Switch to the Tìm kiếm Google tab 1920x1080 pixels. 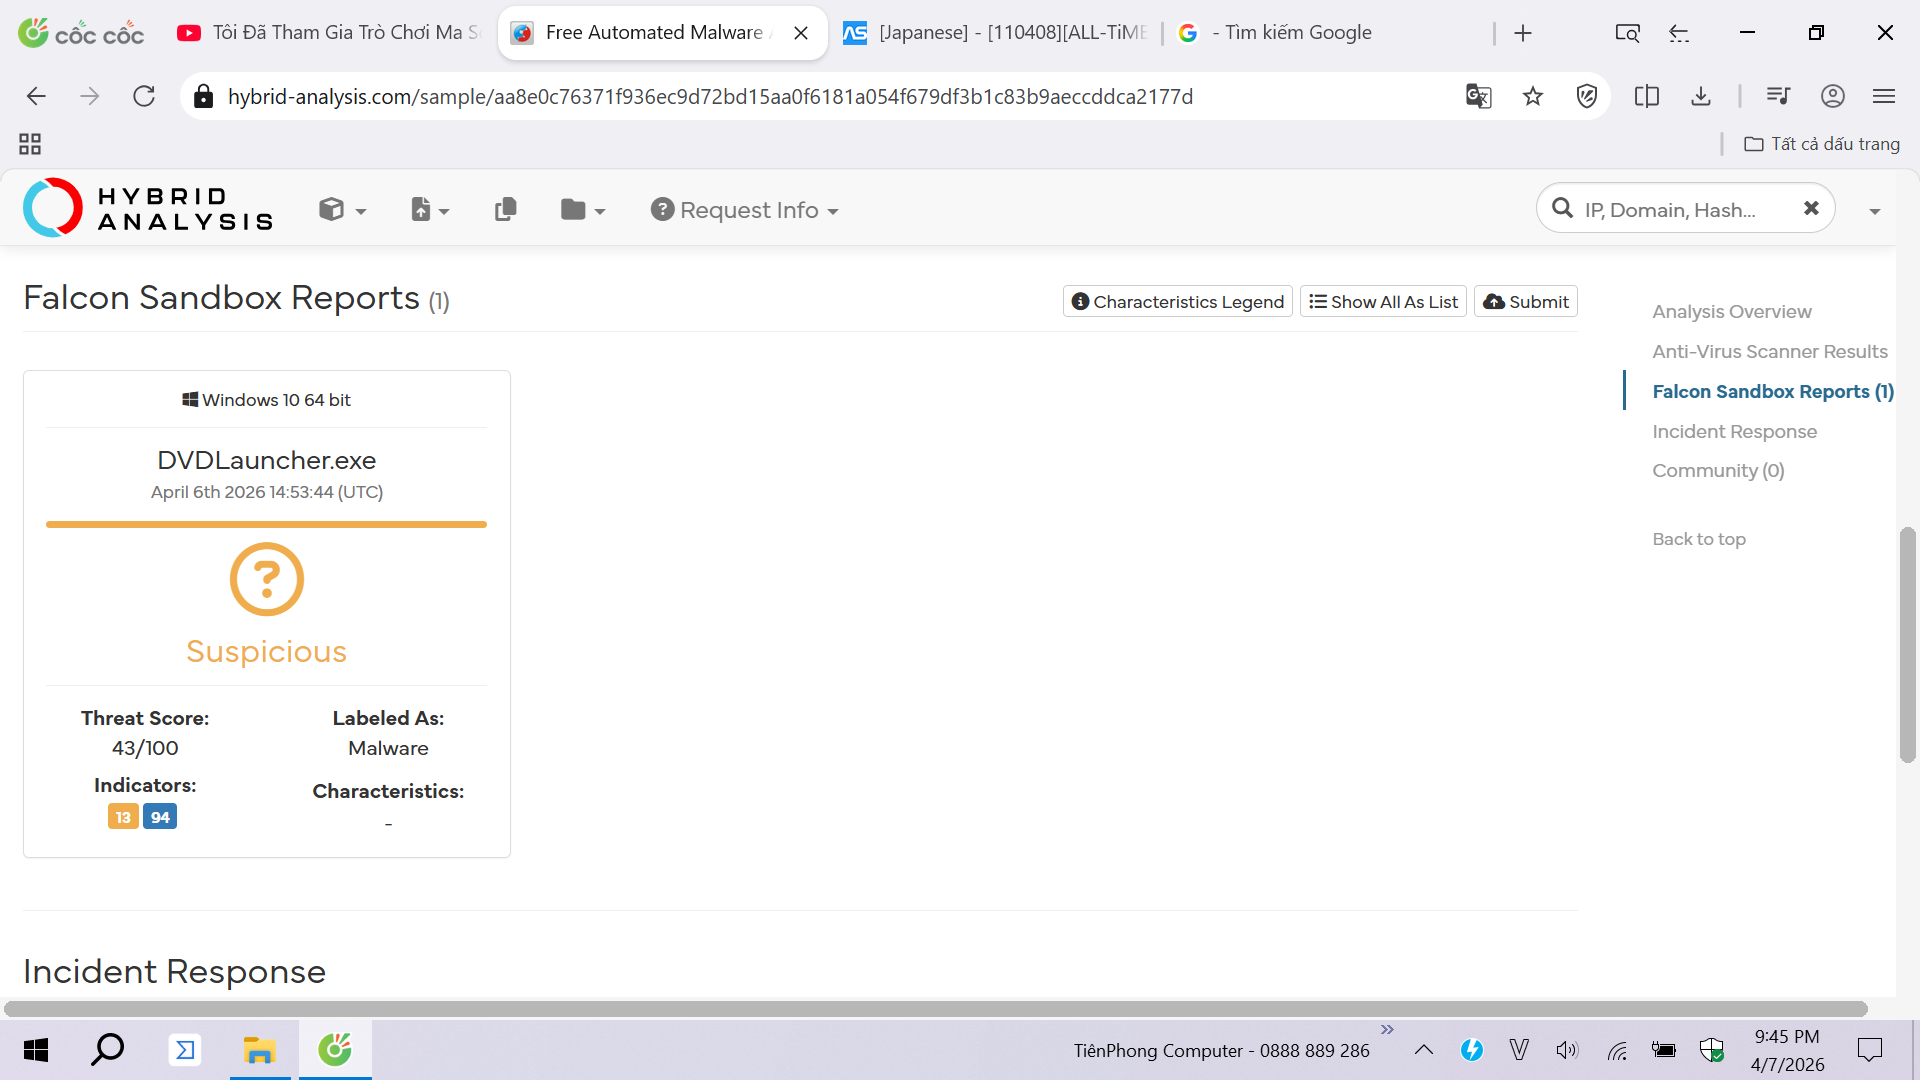coord(1290,33)
